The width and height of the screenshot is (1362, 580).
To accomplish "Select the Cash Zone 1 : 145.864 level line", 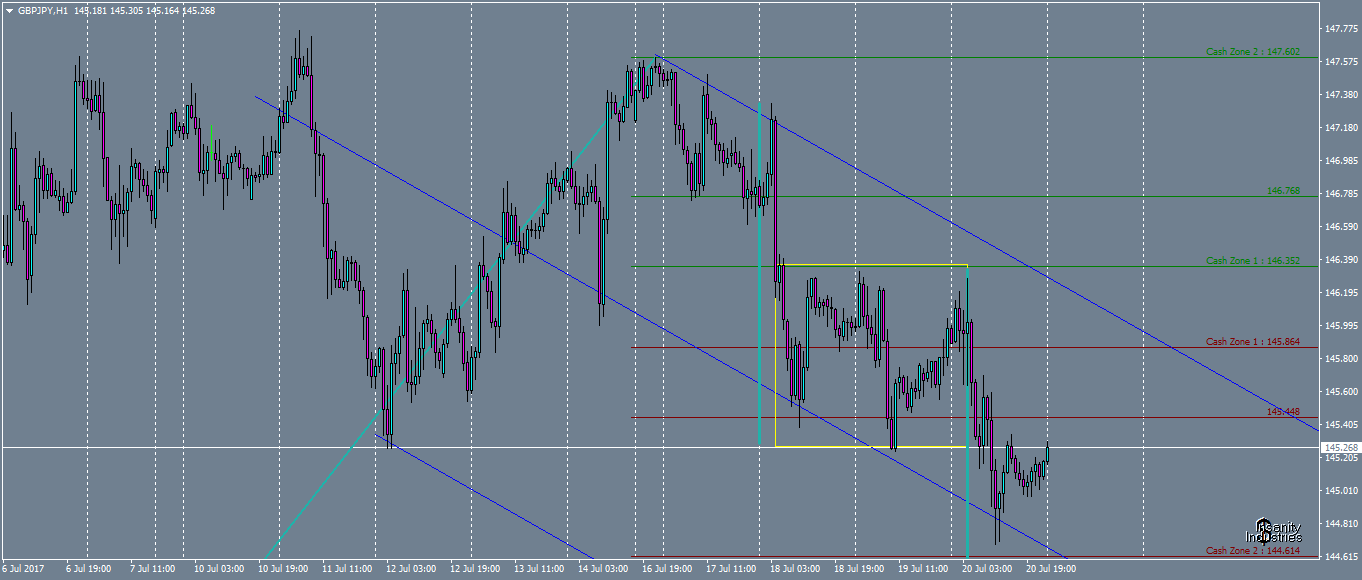I will point(1100,347).
